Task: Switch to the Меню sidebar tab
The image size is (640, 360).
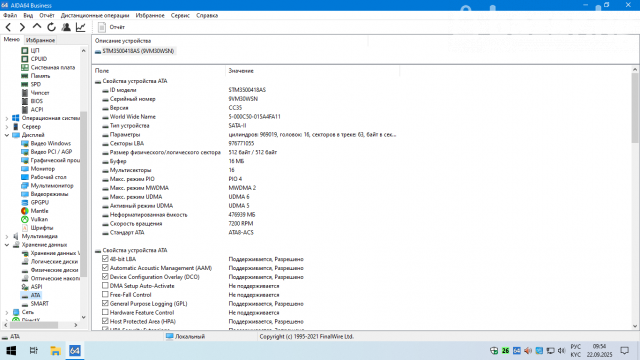Action: 11,39
